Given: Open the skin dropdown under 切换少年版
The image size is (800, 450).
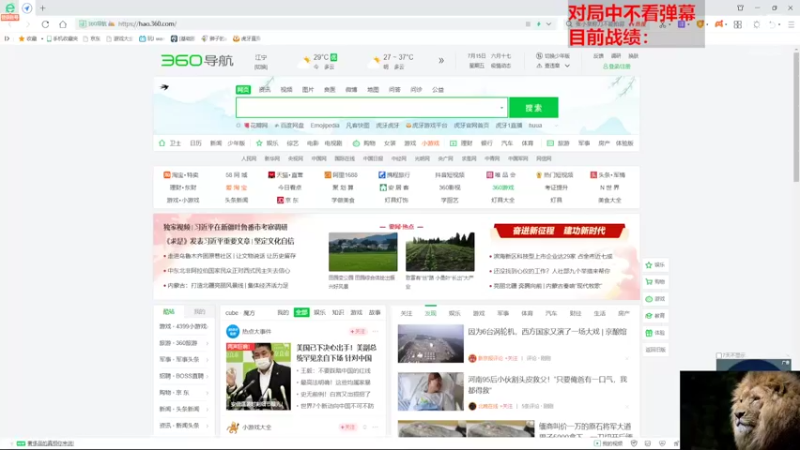Looking at the screenshot, I should pos(567,66).
